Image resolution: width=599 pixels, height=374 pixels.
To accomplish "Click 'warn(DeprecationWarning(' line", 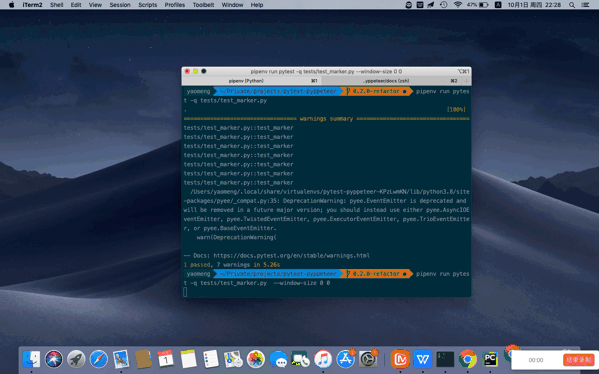I will pyautogui.click(x=236, y=237).
